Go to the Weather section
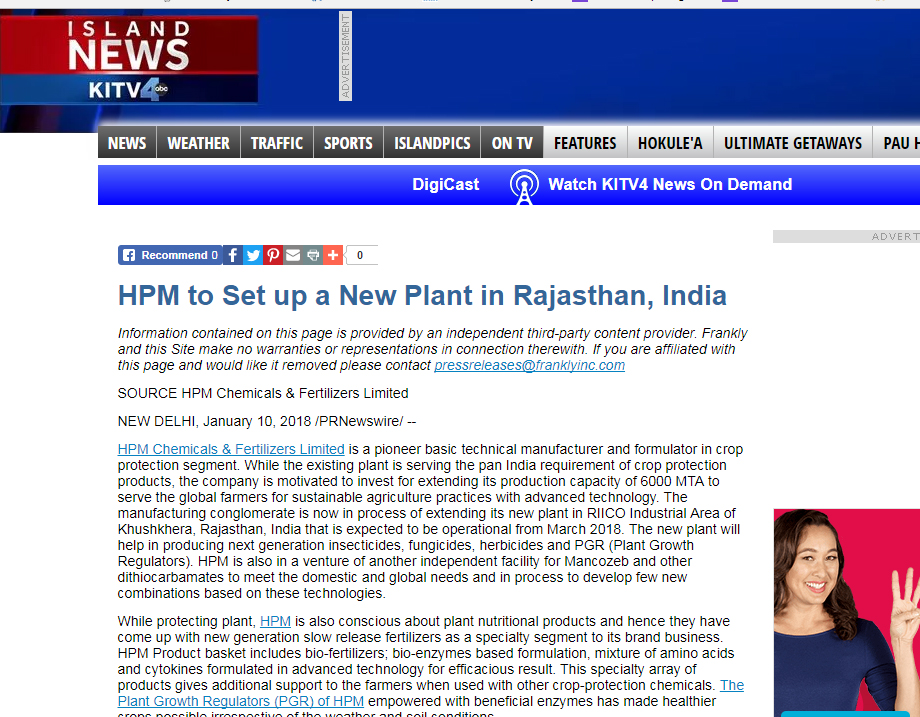Screen dimensions: 920x717 point(198,143)
